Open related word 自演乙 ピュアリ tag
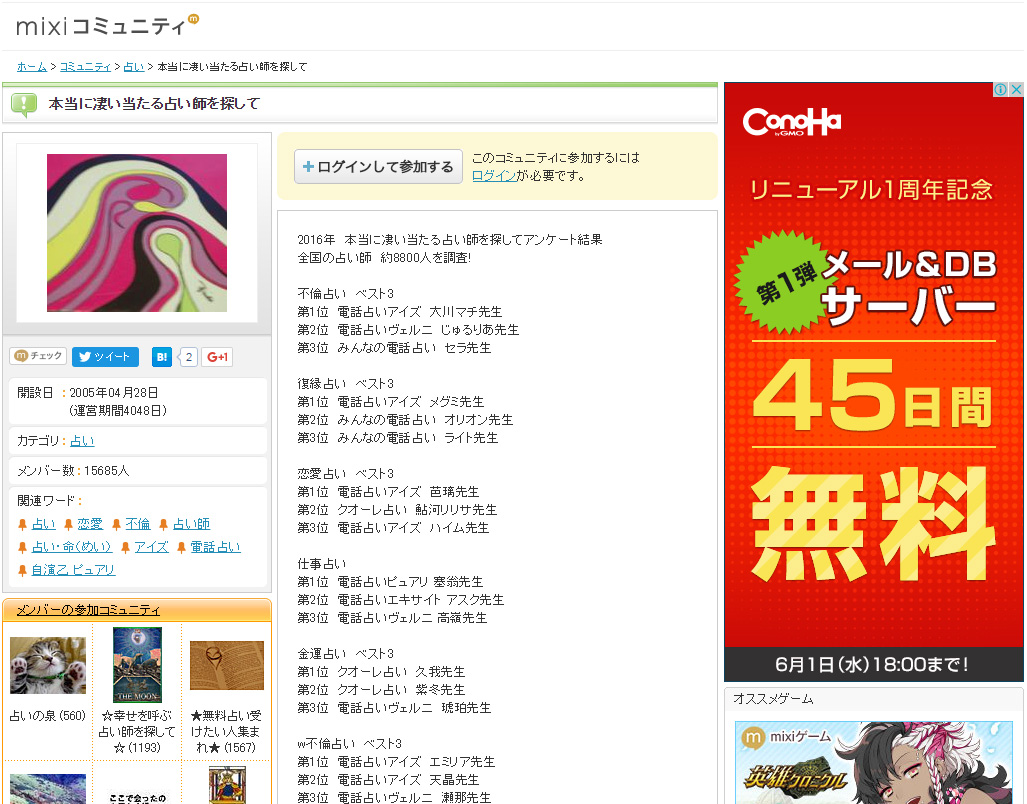This screenshot has height=804, width=1027. coord(73,570)
